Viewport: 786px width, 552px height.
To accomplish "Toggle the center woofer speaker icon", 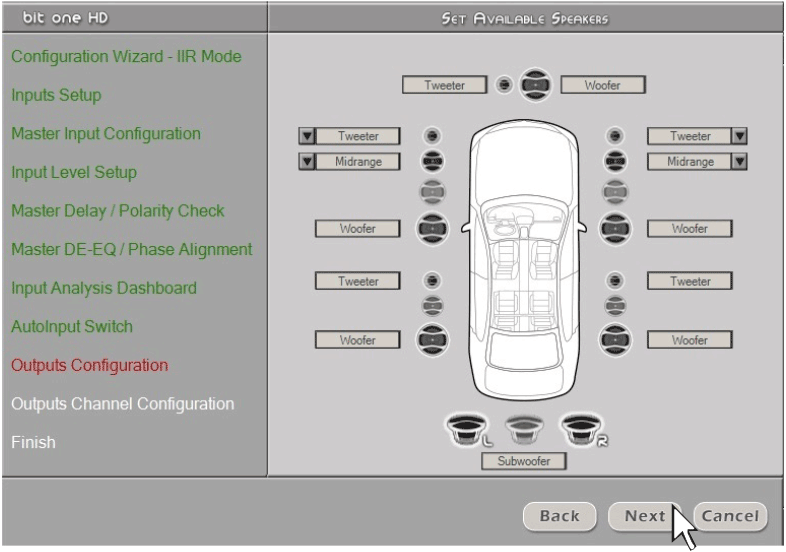I will click(x=535, y=85).
